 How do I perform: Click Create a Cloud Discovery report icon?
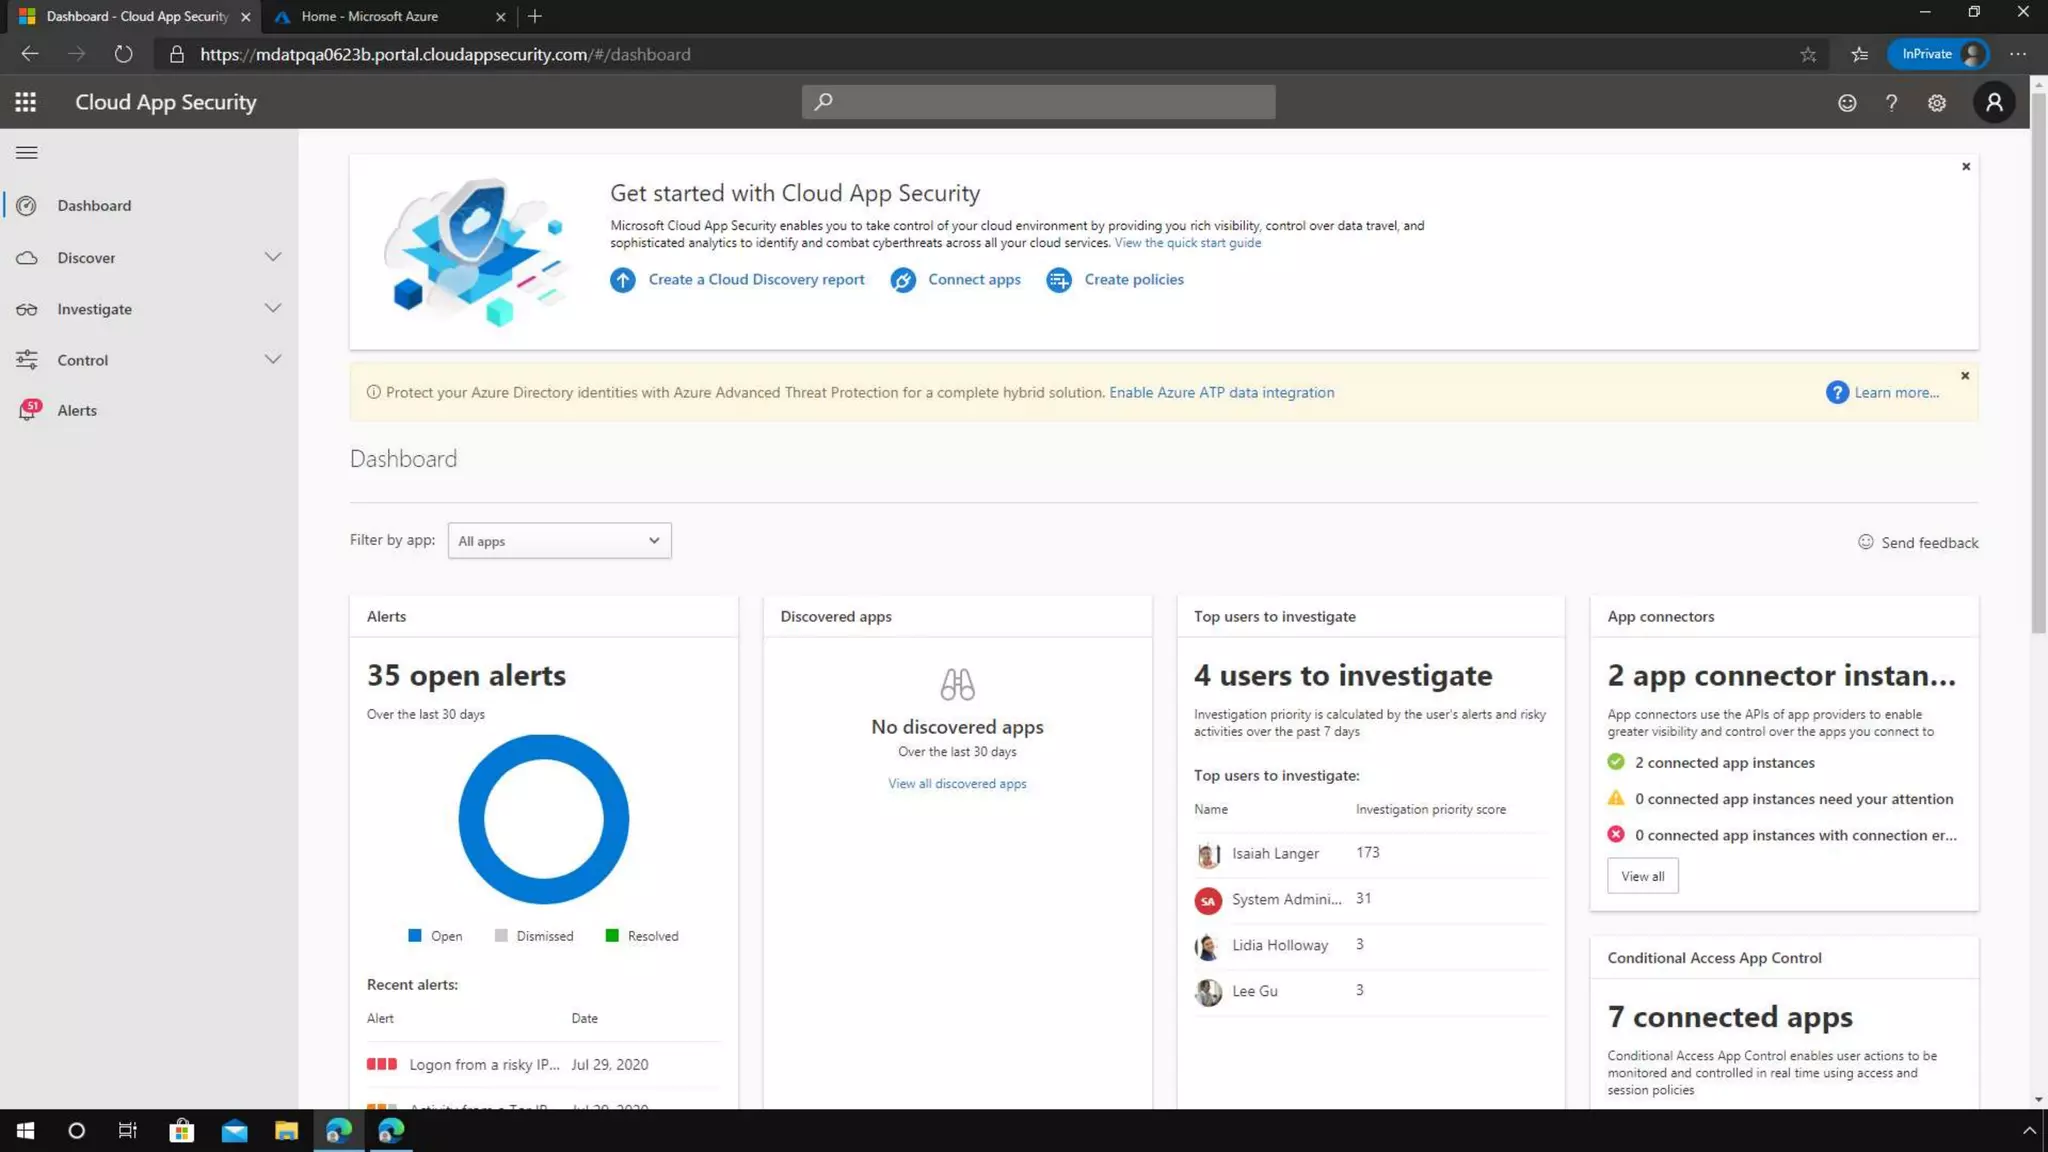[623, 280]
